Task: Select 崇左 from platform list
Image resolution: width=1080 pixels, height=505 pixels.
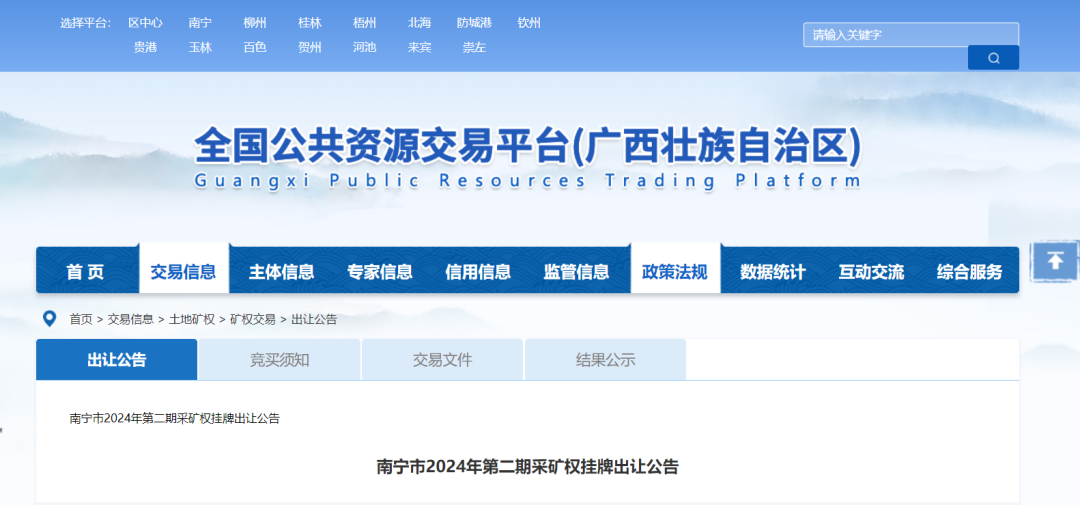Action: click(474, 47)
